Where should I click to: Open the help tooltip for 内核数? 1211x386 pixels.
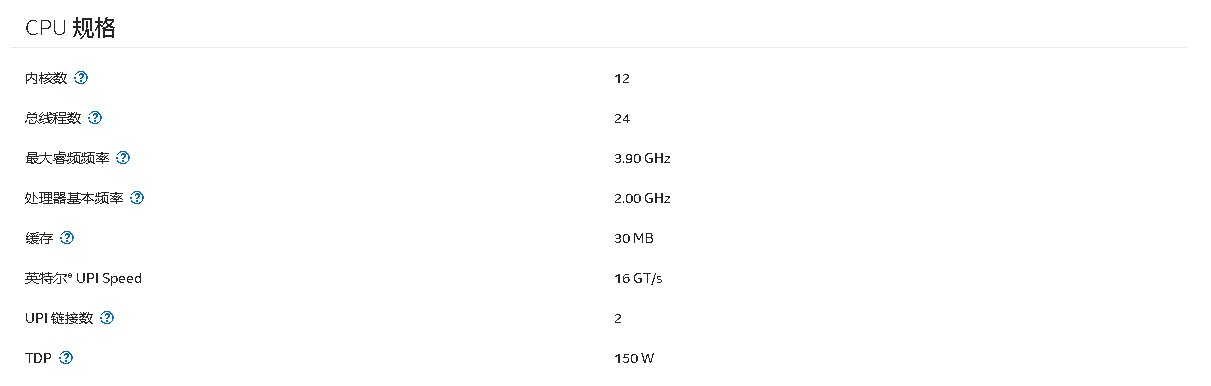coord(81,78)
